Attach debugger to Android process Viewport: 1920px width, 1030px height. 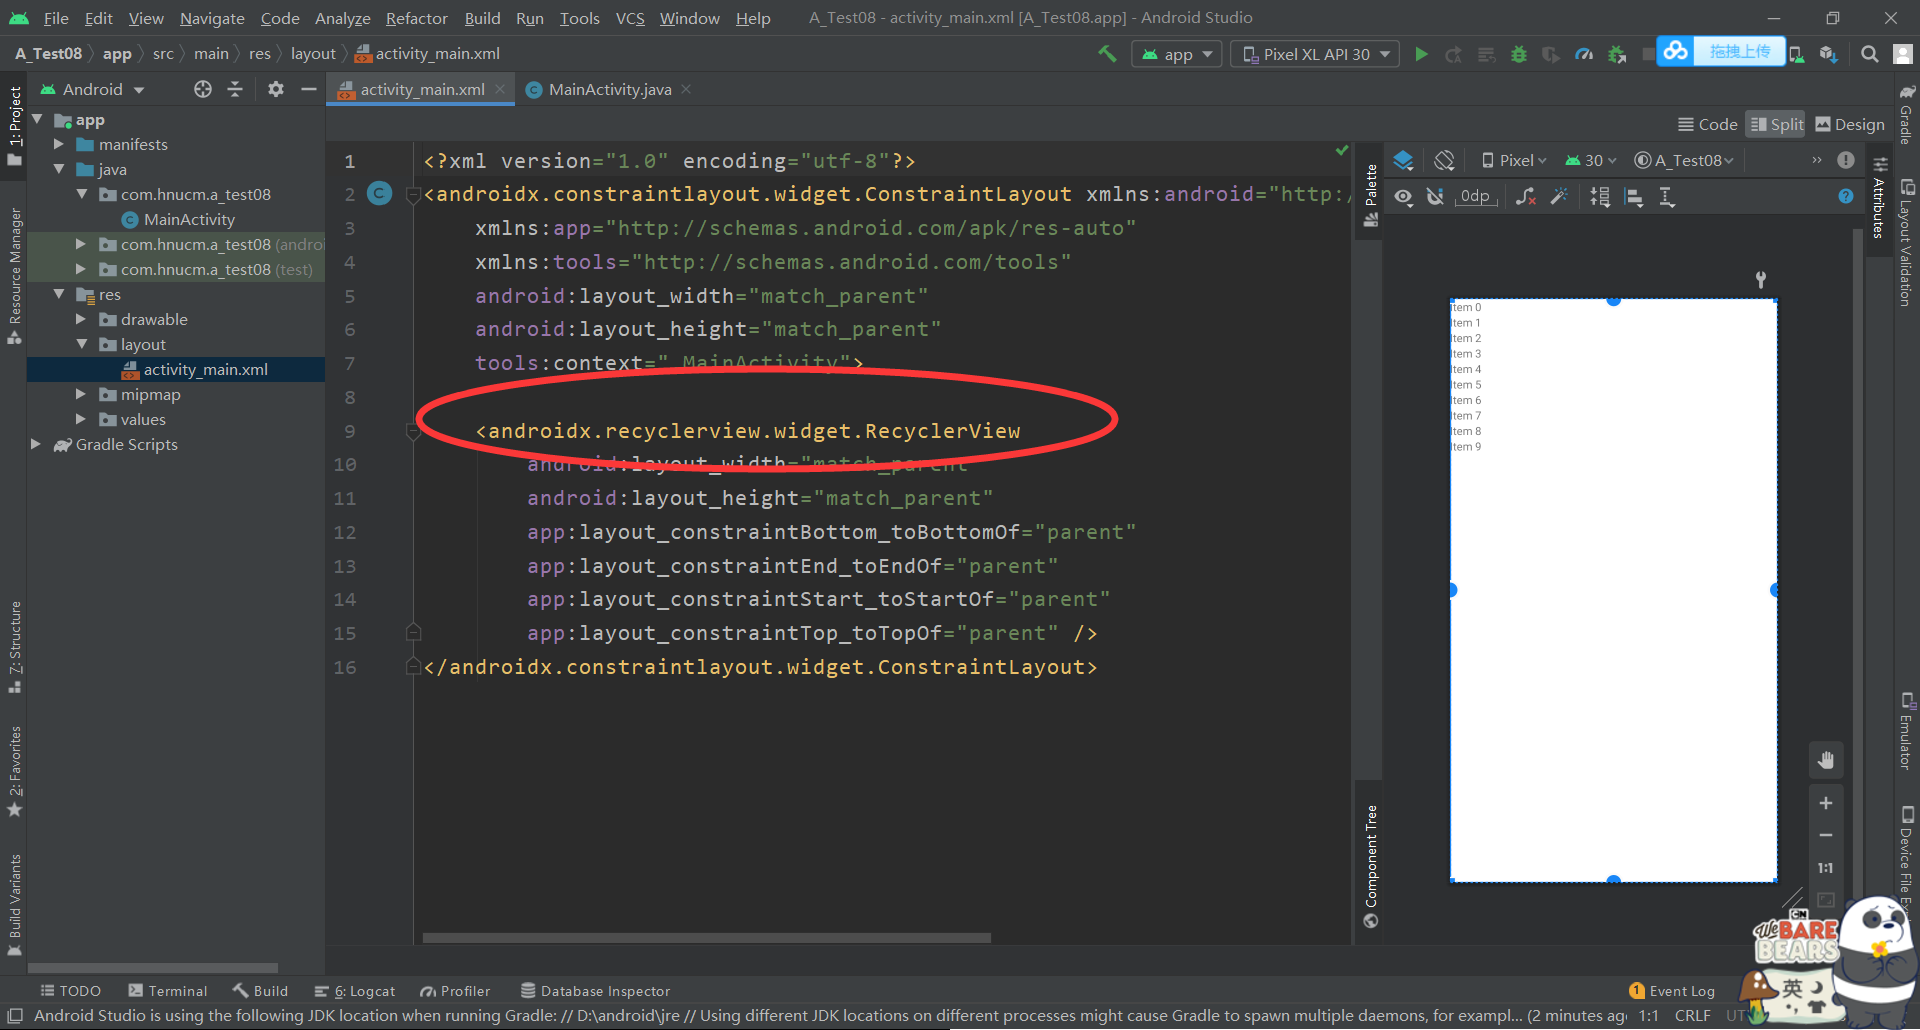click(1617, 54)
